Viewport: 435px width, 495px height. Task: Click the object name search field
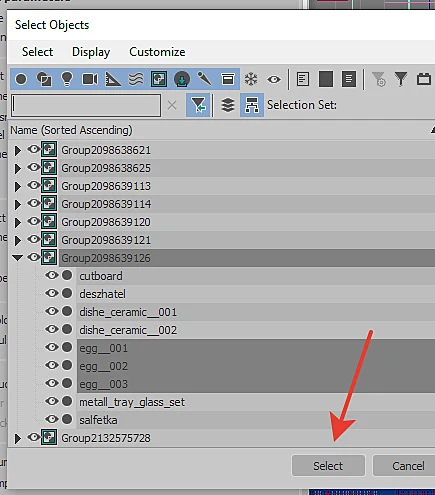coord(86,105)
